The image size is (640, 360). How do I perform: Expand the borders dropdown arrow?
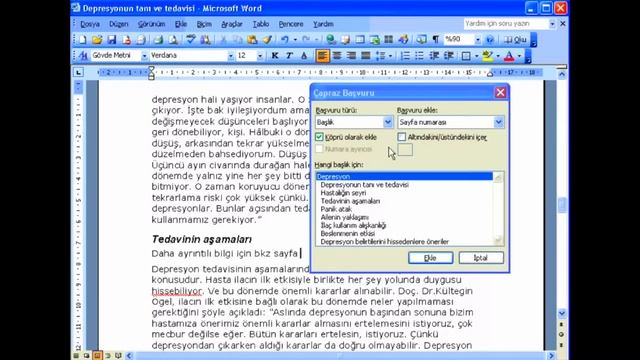coord(476,56)
